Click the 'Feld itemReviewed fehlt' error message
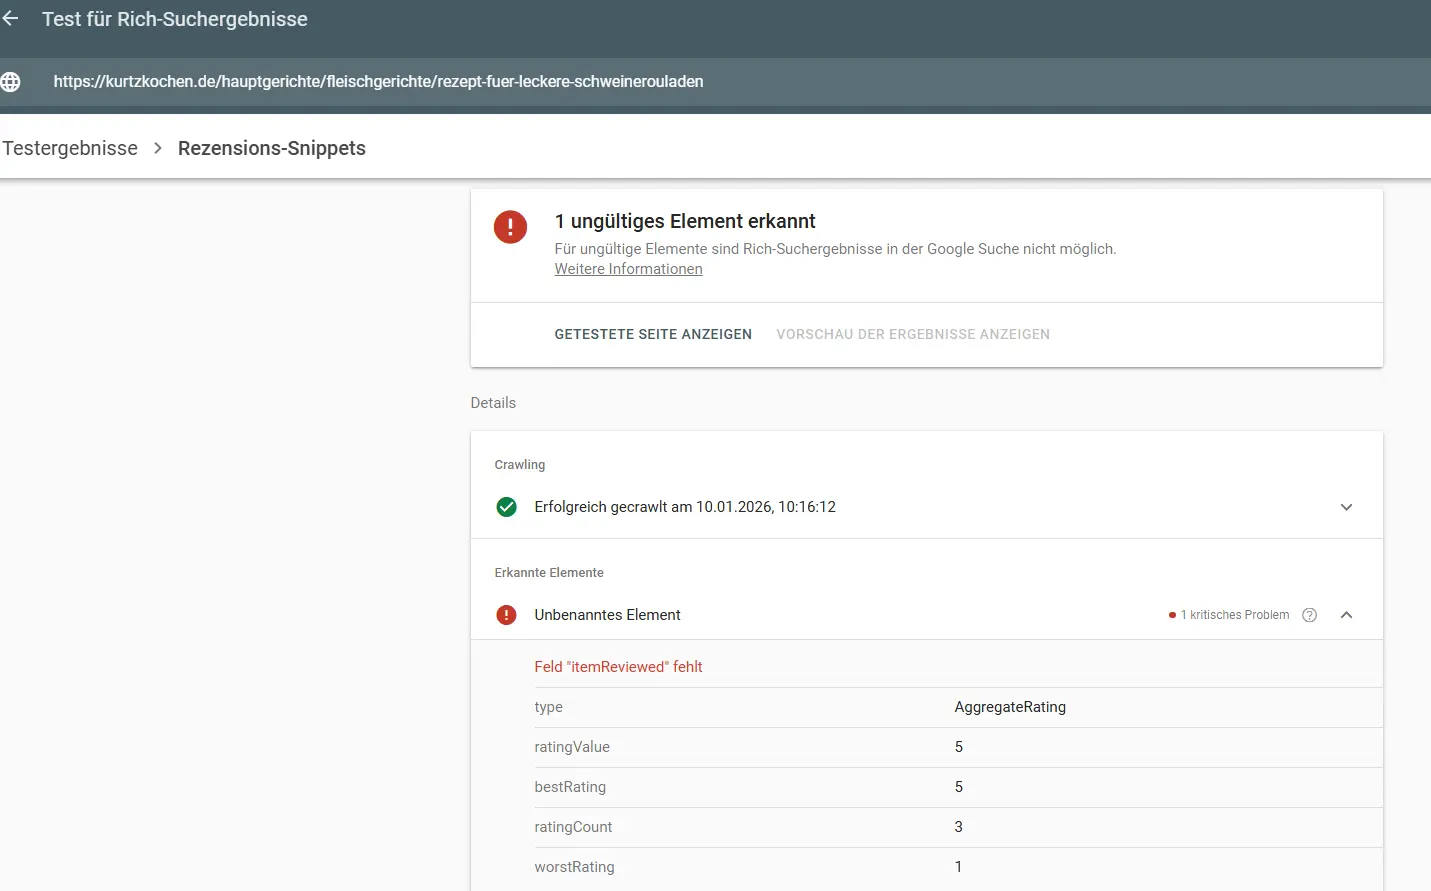Screen dimensions: 1431x891 tap(618, 667)
